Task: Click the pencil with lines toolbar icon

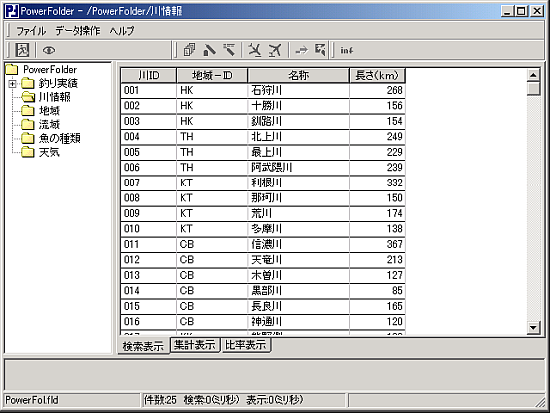Action: point(229,50)
